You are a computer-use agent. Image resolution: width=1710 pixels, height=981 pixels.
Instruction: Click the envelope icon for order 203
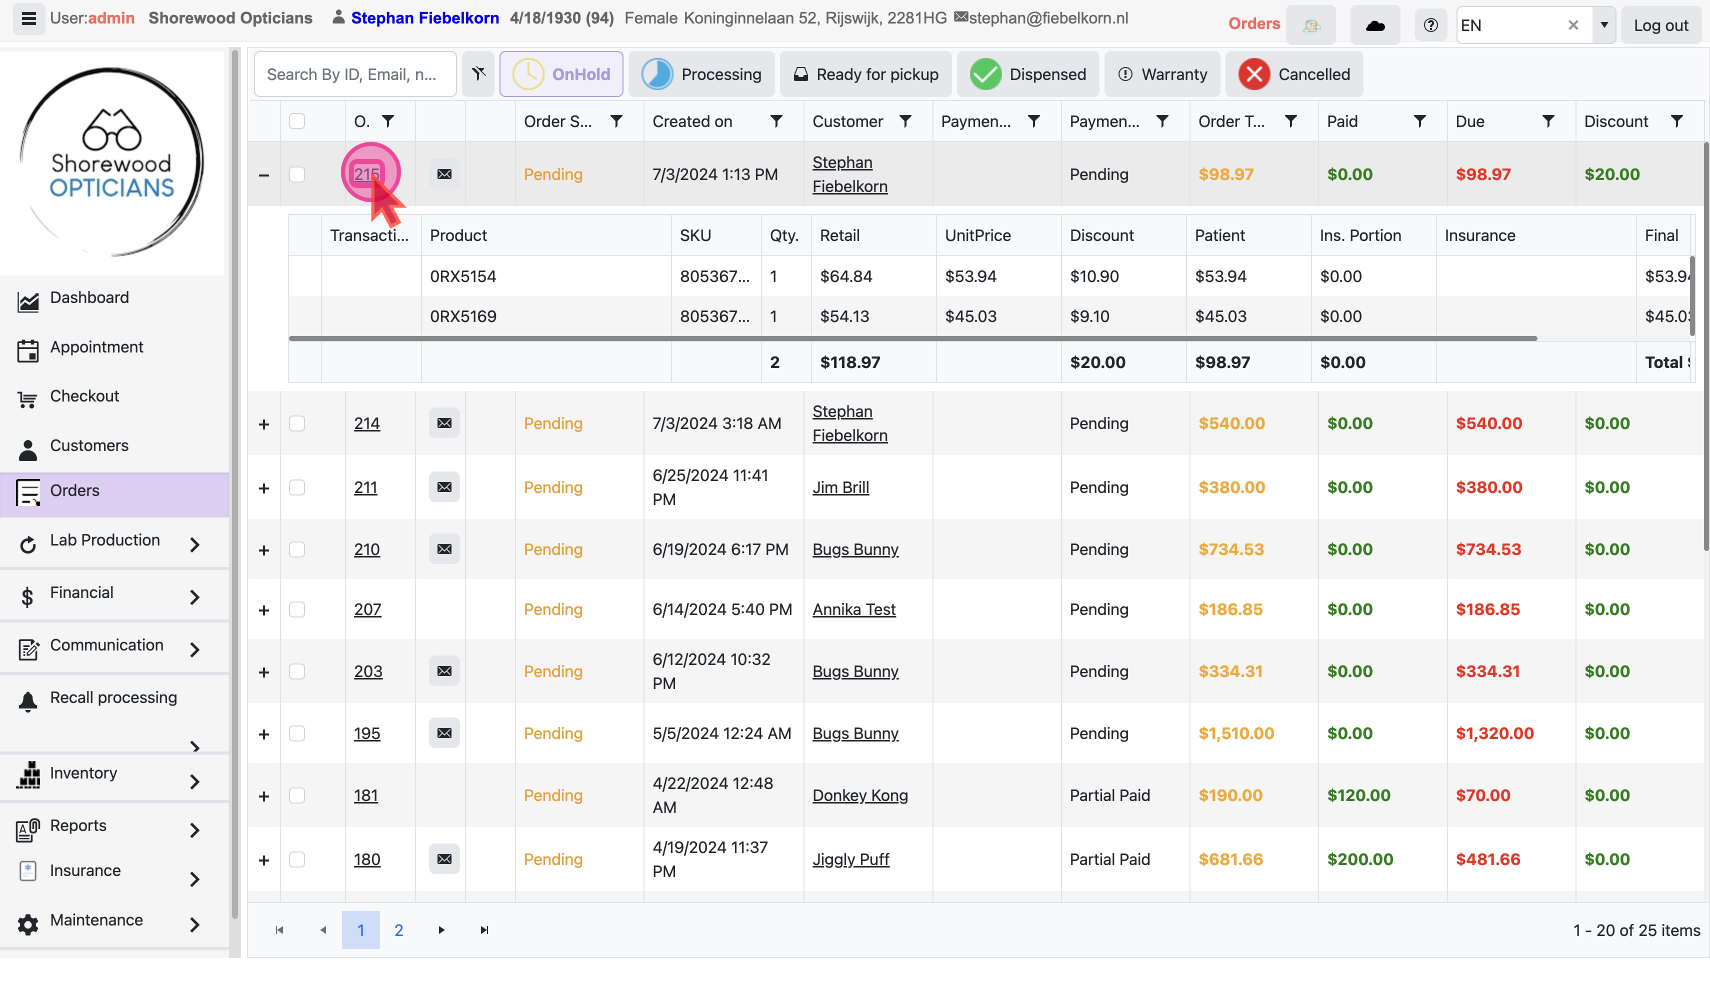444,672
